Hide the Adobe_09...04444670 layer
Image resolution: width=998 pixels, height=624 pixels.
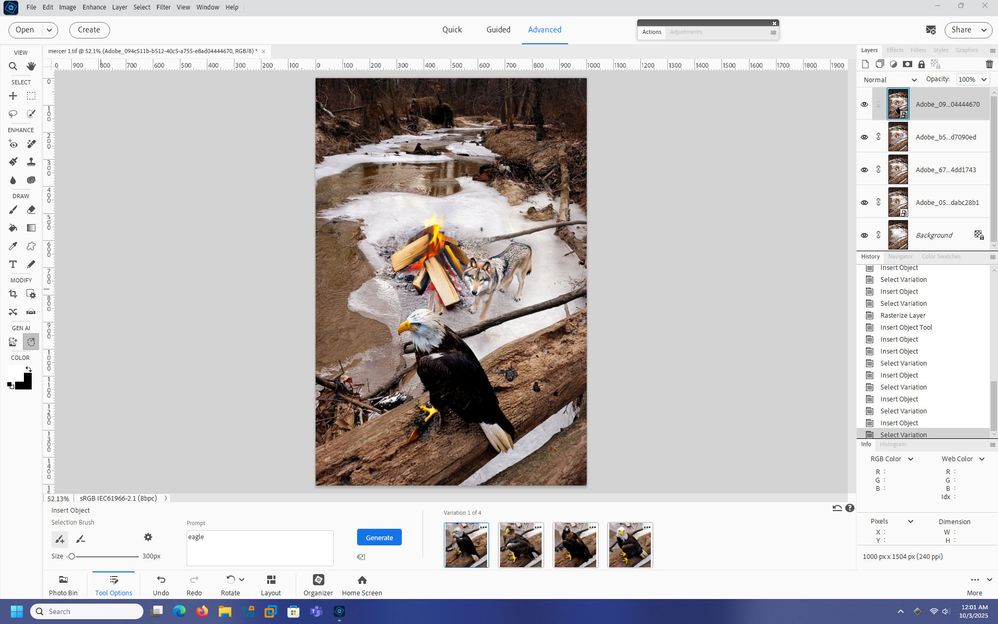[864, 104]
